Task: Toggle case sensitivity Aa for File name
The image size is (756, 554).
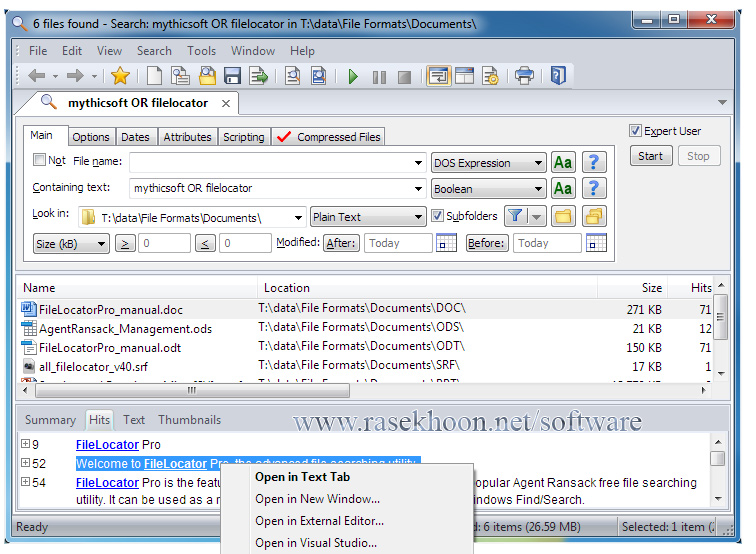Action: coord(563,162)
